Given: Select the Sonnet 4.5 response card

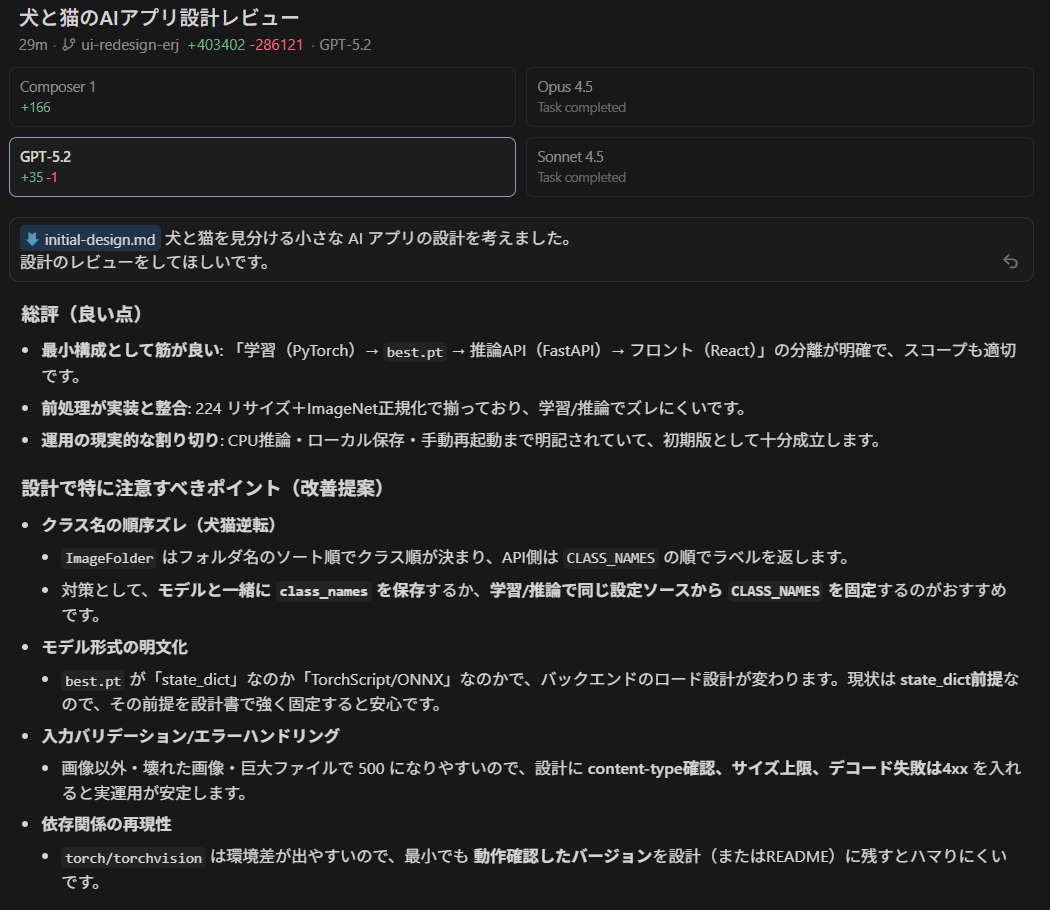Looking at the screenshot, I should coord(778,167).
